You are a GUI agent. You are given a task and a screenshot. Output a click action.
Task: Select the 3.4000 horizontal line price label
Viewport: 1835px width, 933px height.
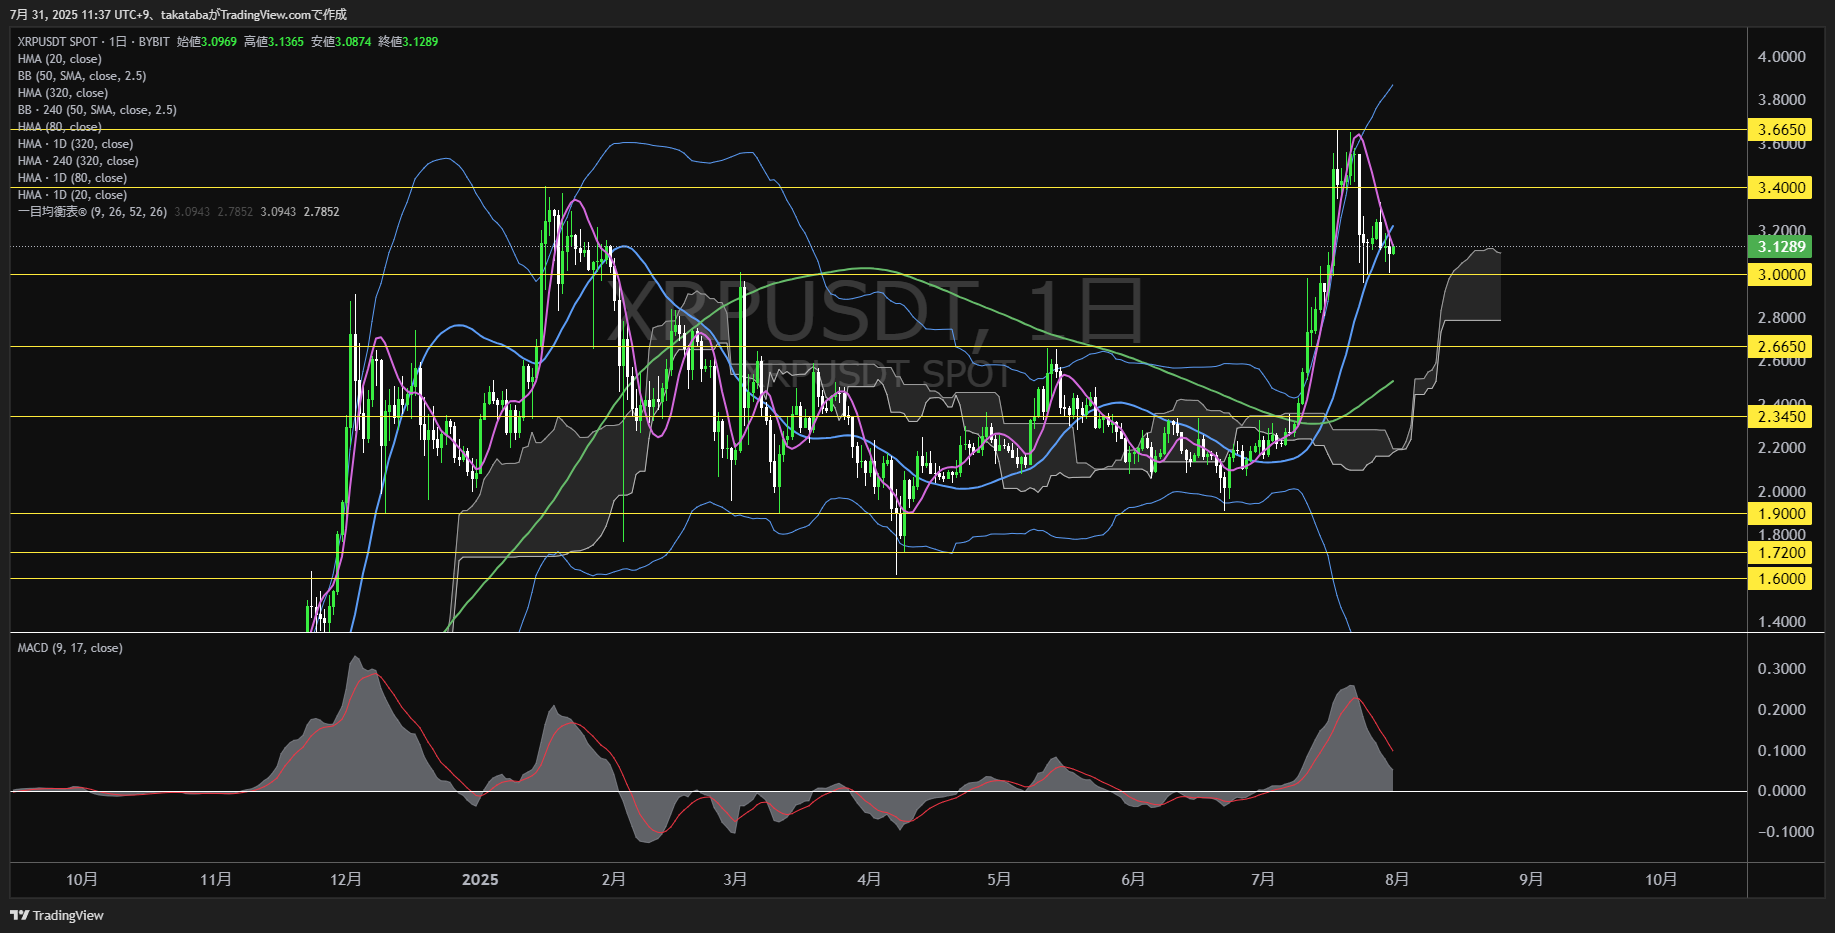1780,187
